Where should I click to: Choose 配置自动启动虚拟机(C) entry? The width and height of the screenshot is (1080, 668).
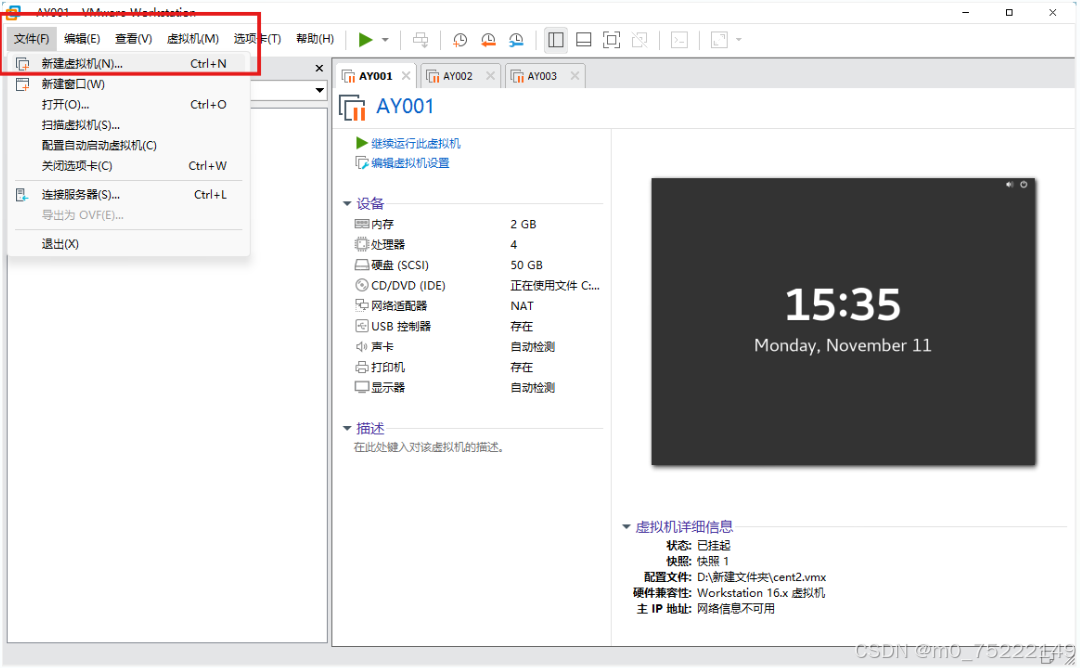[x=128, y=145]
